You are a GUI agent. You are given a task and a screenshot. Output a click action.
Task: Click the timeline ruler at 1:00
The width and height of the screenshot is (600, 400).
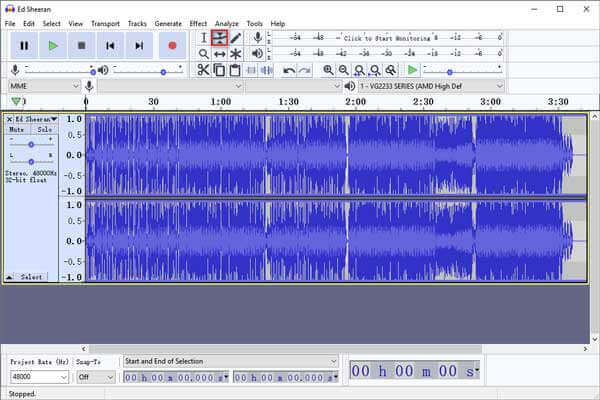point(221,102)
